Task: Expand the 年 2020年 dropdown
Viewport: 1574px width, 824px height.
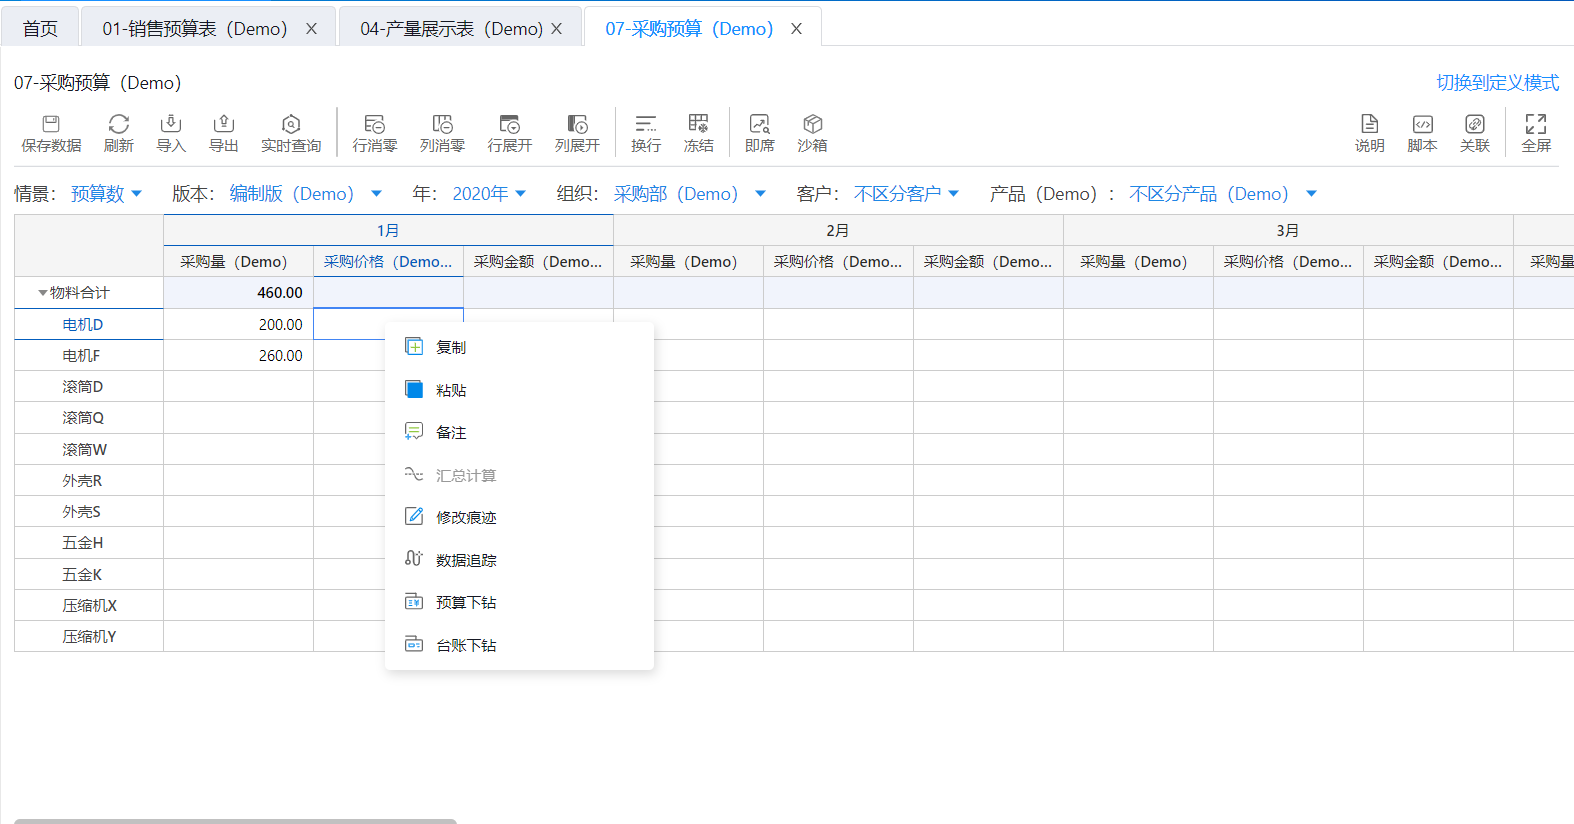Action: [x=489, y=194]
